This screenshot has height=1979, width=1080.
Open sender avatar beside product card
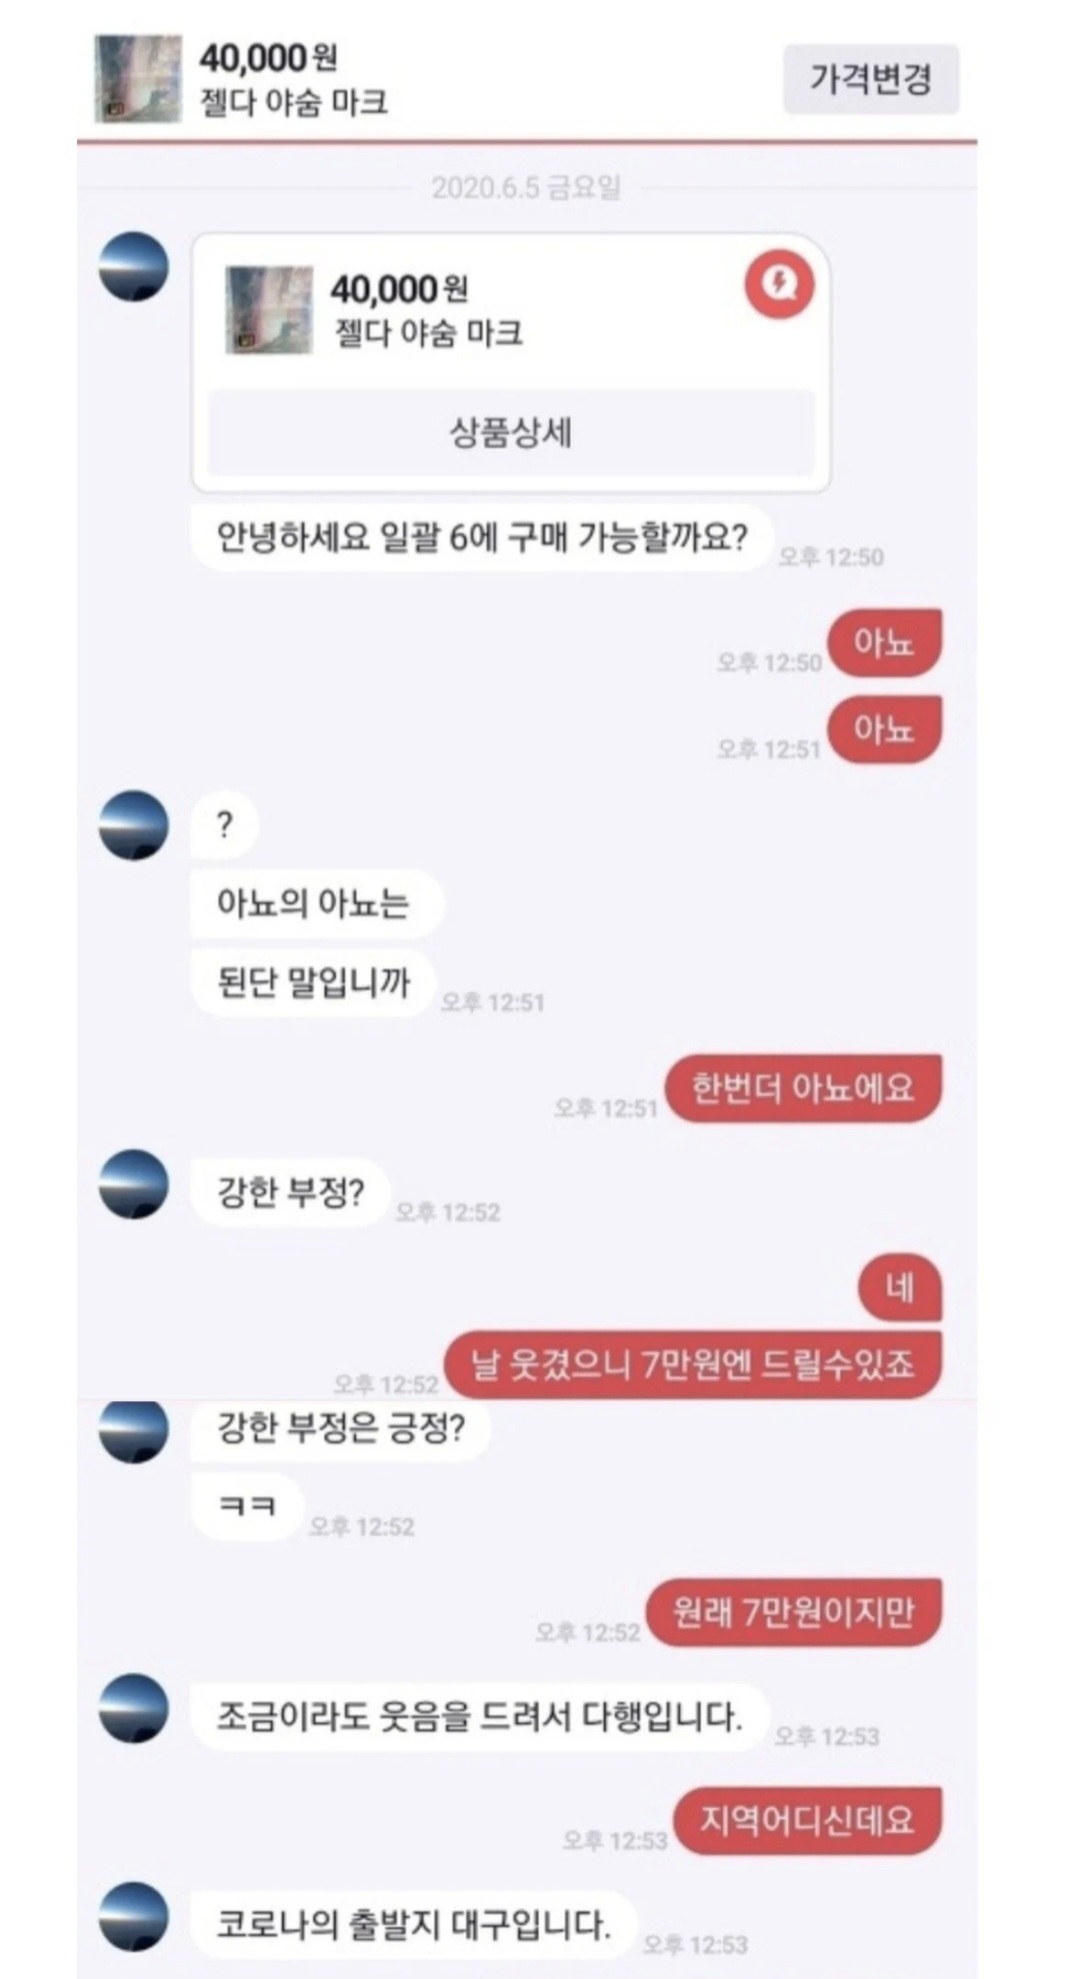pos(134,267)
